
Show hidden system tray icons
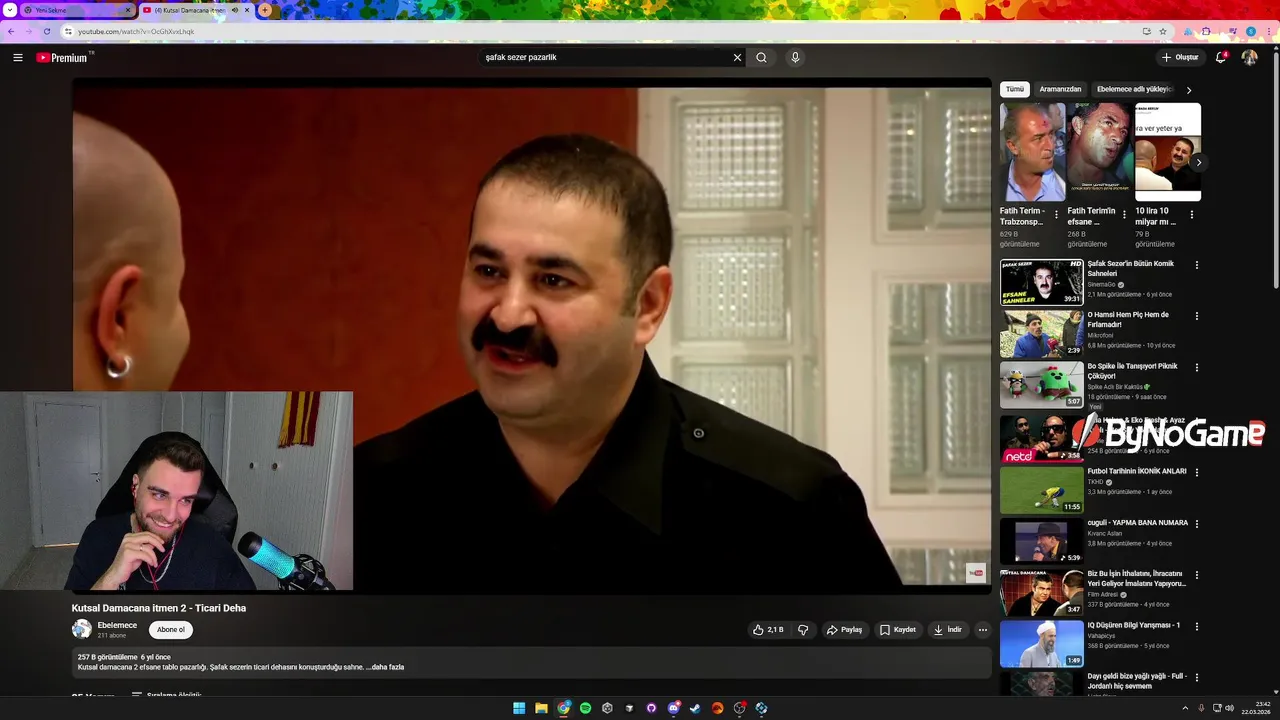(x=1186, y=708)
